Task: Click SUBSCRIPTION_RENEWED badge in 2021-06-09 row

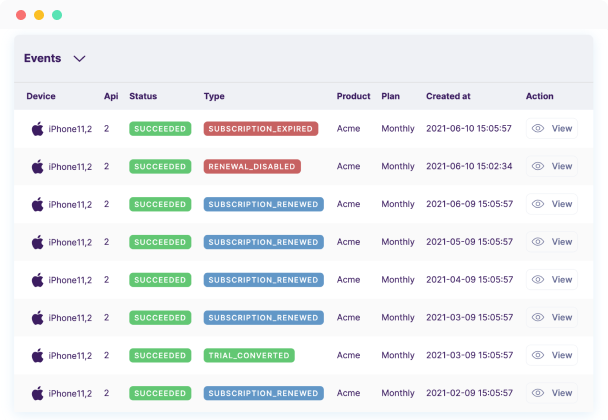Action: pyautogui.click(x=264, y=204)
